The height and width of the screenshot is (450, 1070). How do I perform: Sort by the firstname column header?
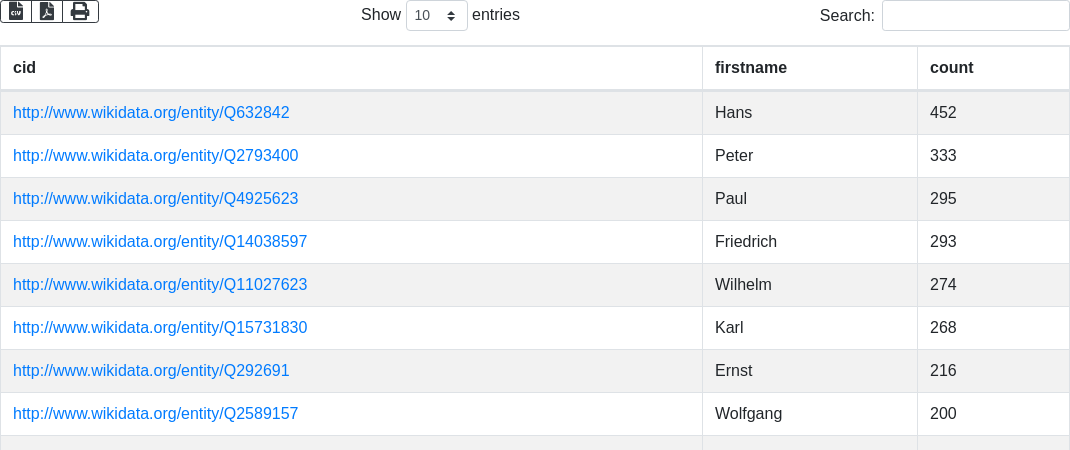[750, 68]
